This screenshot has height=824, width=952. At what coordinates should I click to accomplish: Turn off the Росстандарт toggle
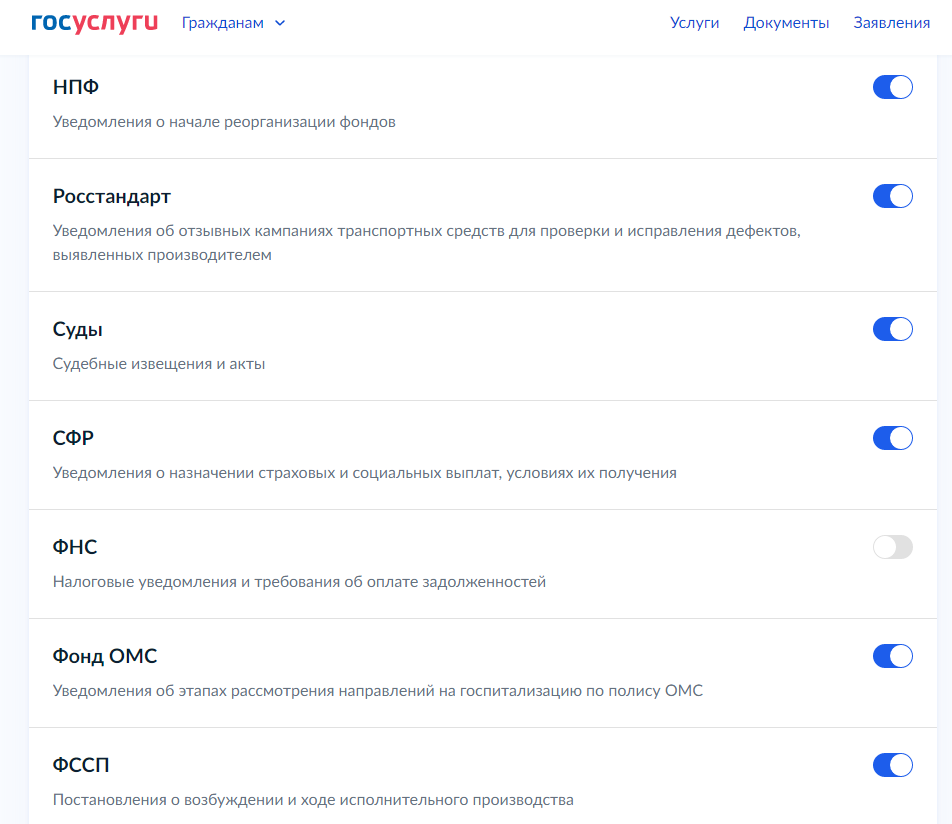[x=892, y=196]
